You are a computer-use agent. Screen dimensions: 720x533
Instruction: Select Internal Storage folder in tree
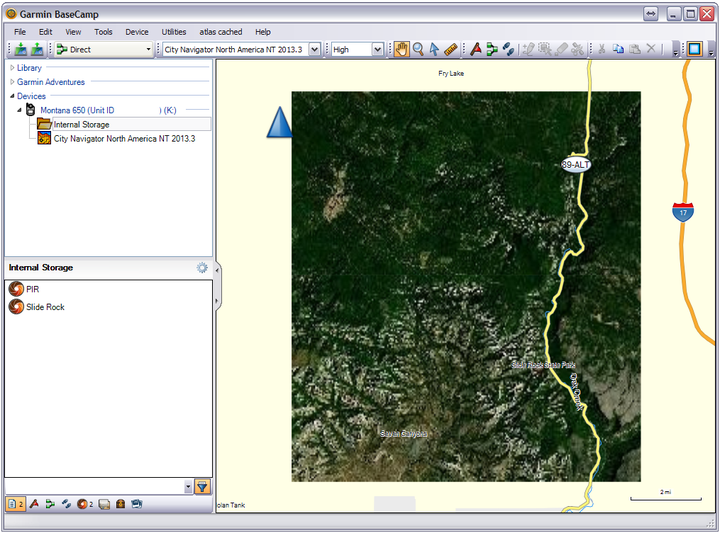pyautogui.click(x=81, y=124)
